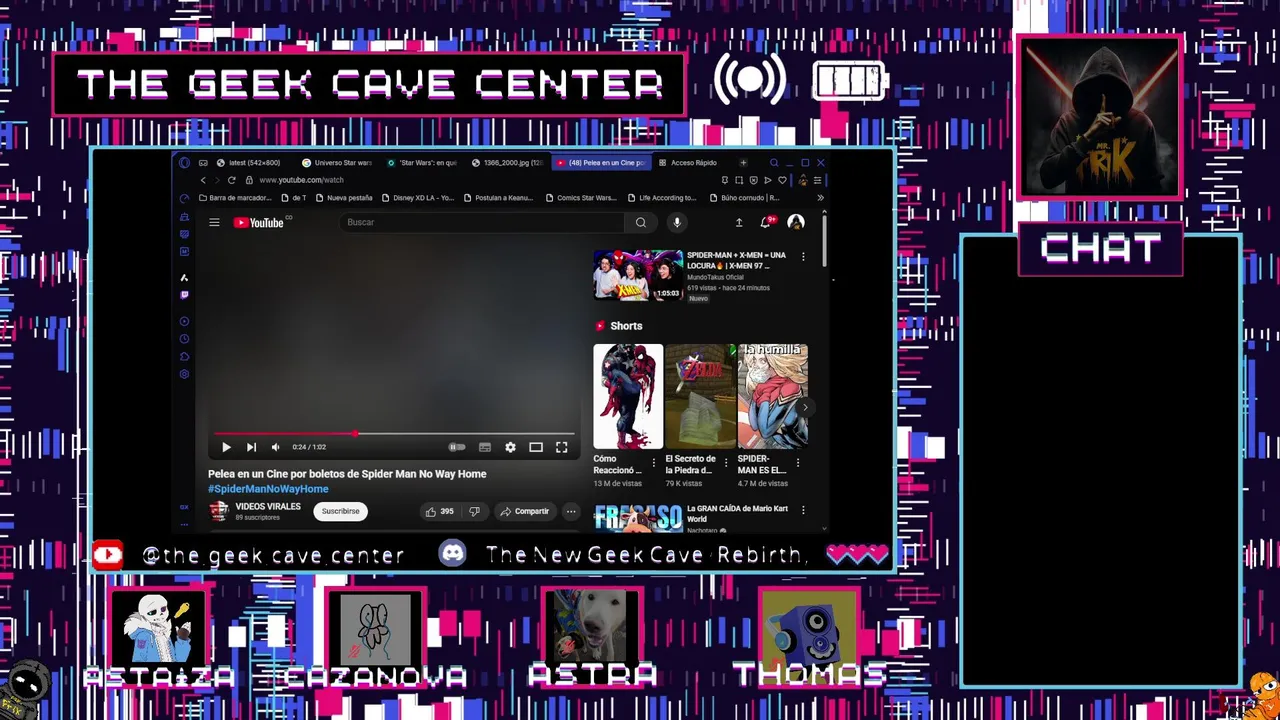Select the 'Pelea en un Cine' YouTube tab
The width and height of the screenshot is (1280, 720).
pyautogui.click(x=600, y=162)
